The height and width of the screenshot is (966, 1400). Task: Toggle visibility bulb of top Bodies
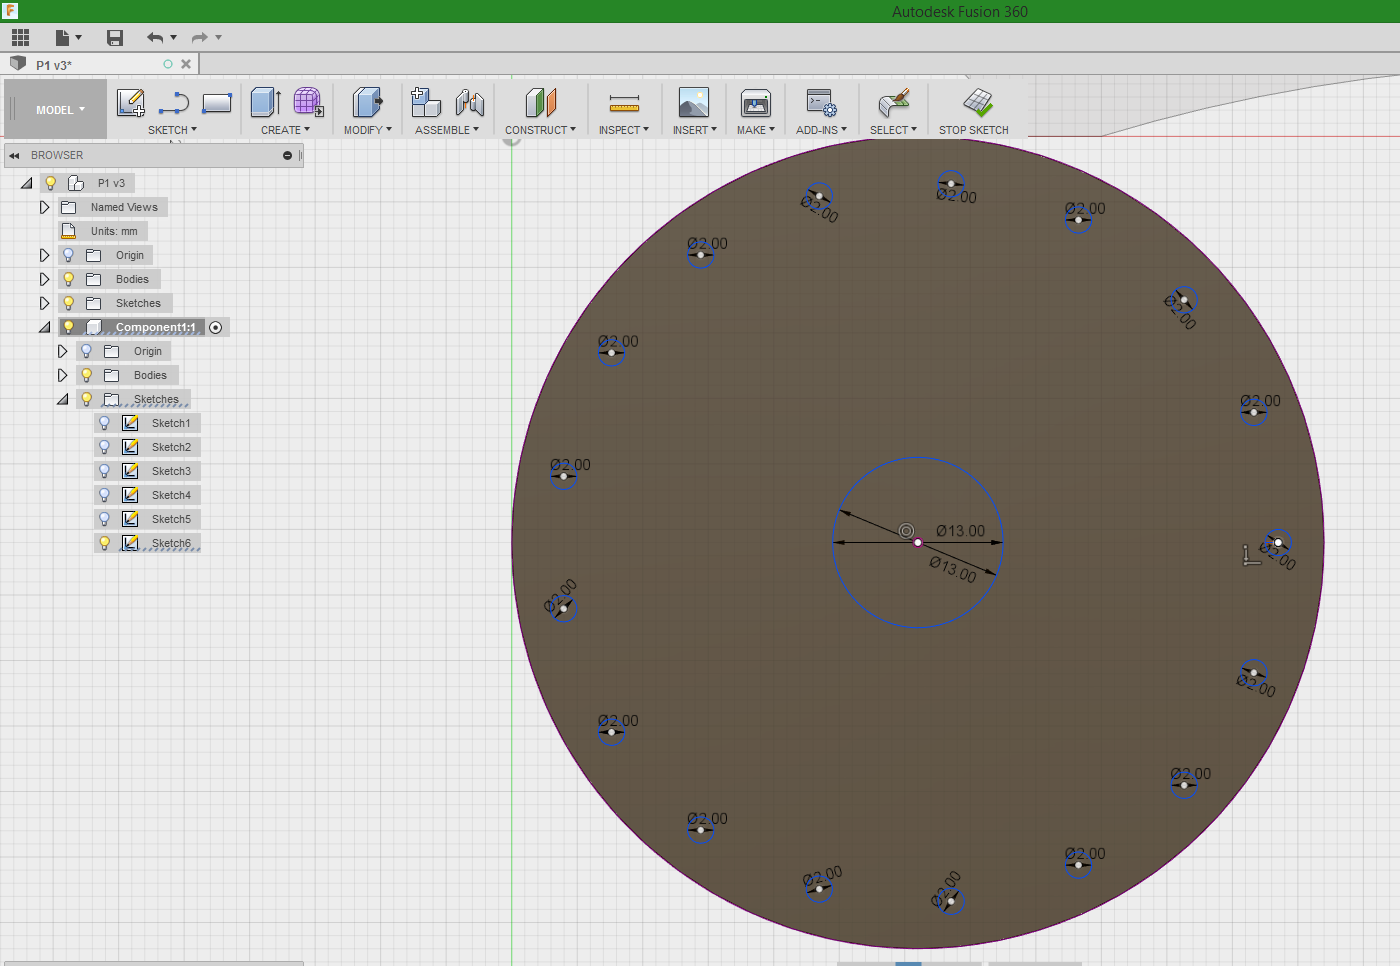[68, 279]
